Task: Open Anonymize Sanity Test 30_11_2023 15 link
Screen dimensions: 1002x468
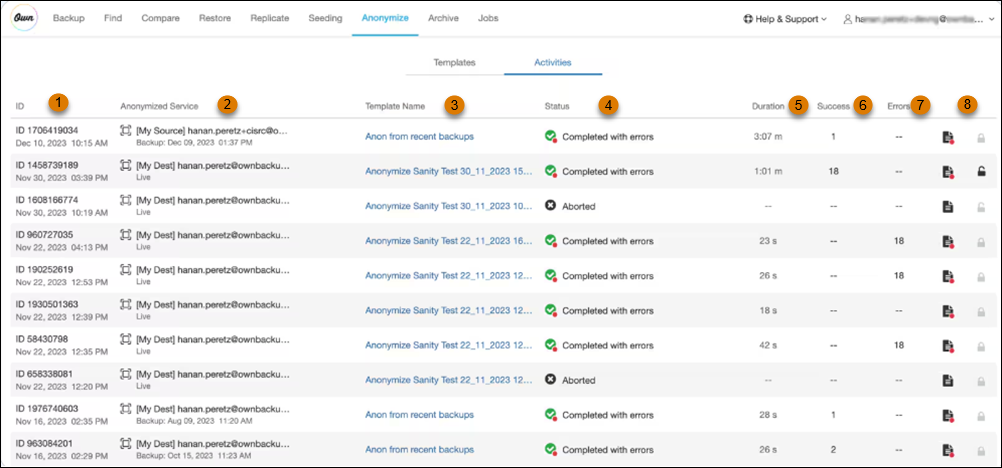Action: coord(448,171)
